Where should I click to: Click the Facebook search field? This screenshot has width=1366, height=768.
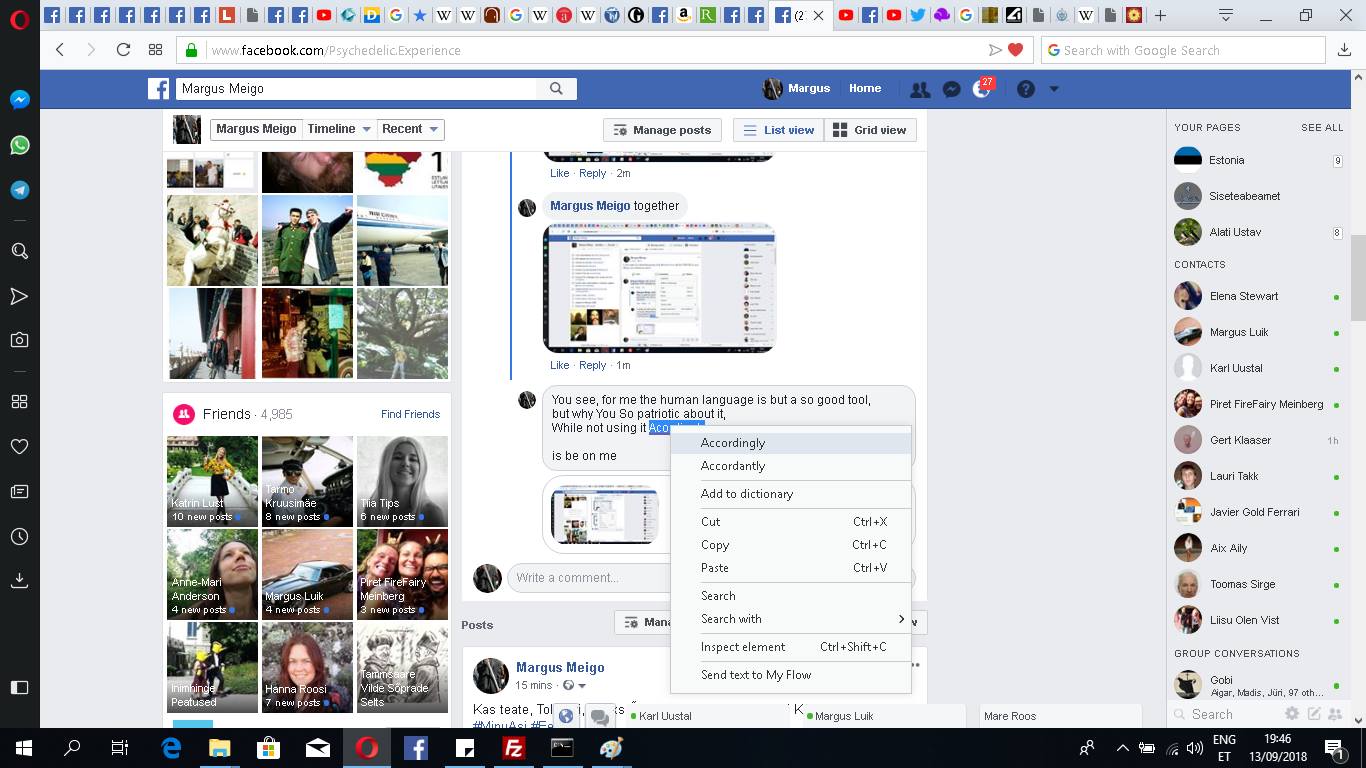click(x=357, y=89)
